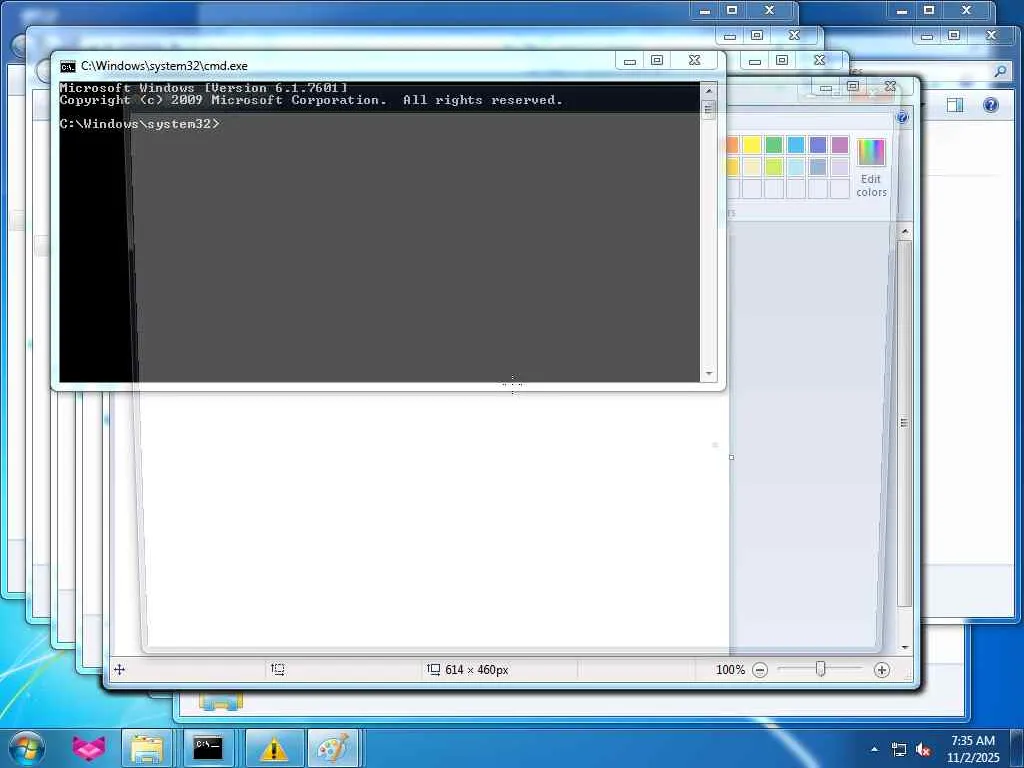Maximize the cmd.exe window

[657, 61]
